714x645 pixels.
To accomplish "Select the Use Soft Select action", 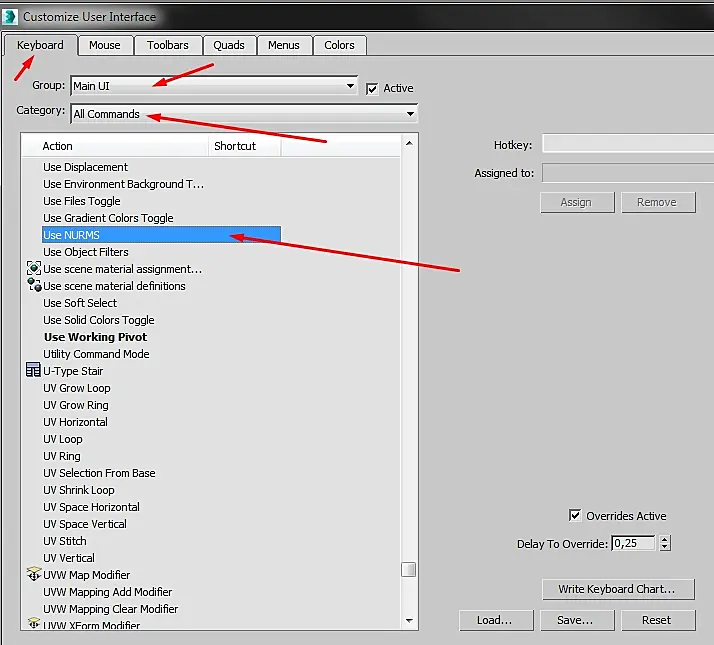I will (x=80, y=303).
